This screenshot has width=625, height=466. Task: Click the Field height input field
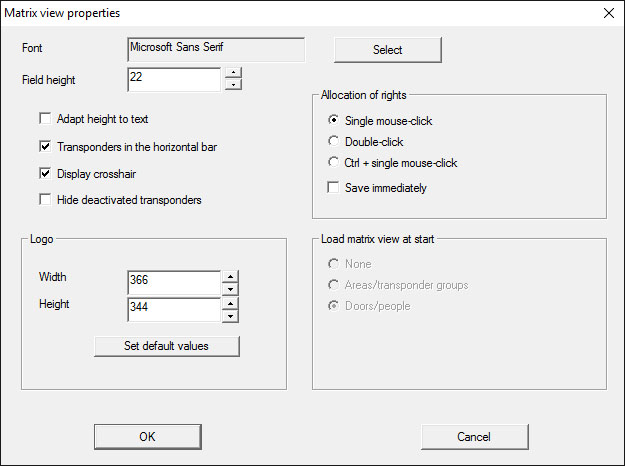pos(173,80)
